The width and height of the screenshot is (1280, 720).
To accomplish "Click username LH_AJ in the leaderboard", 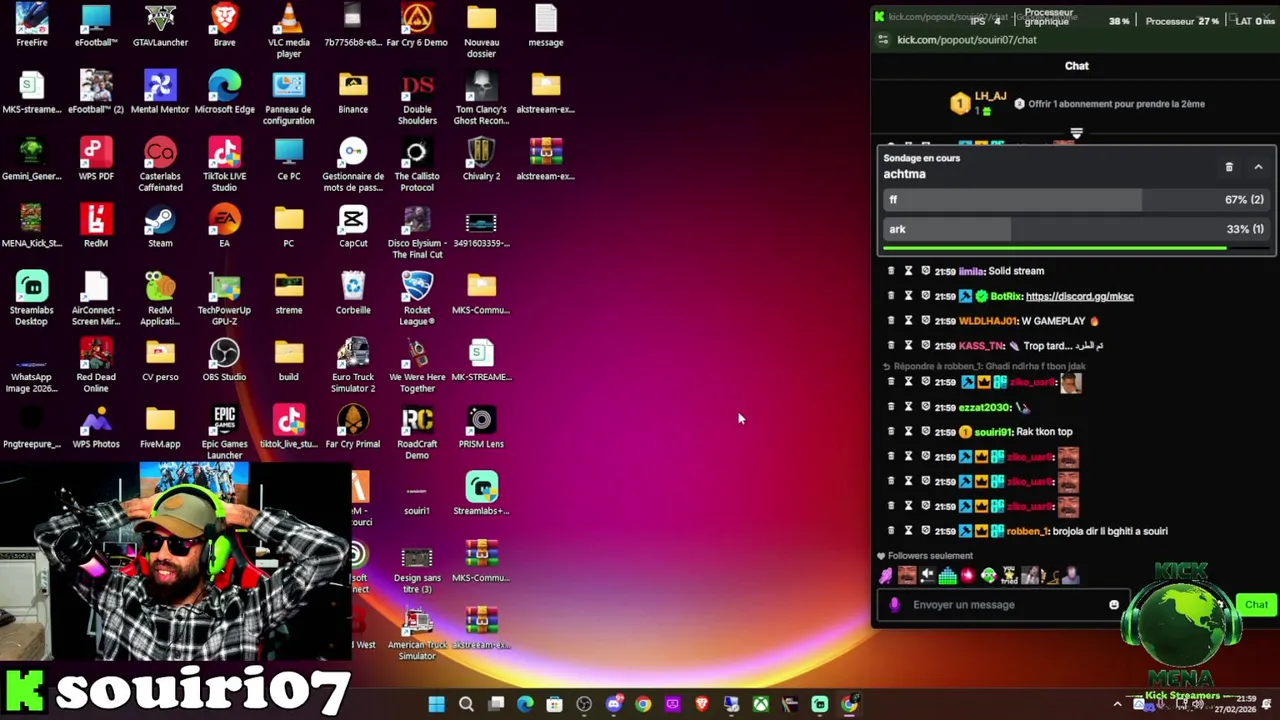I will coord(990,97).
